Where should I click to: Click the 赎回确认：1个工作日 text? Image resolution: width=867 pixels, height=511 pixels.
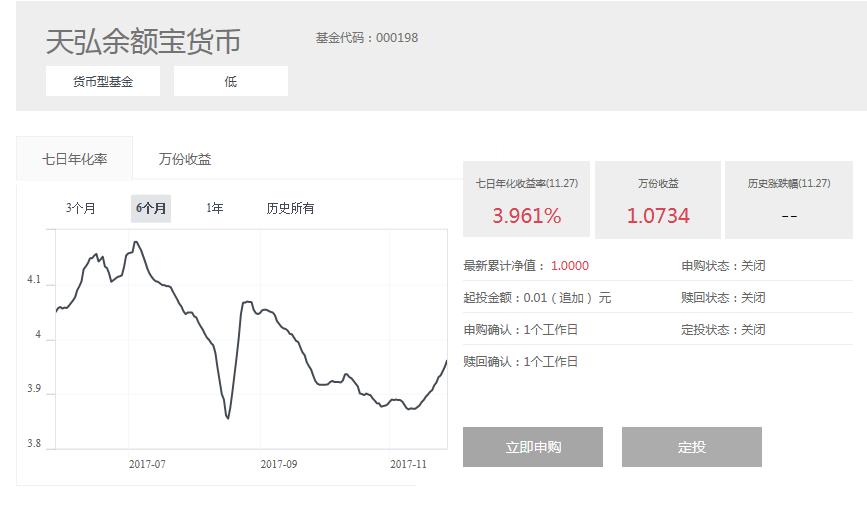(x=520, y=362)
